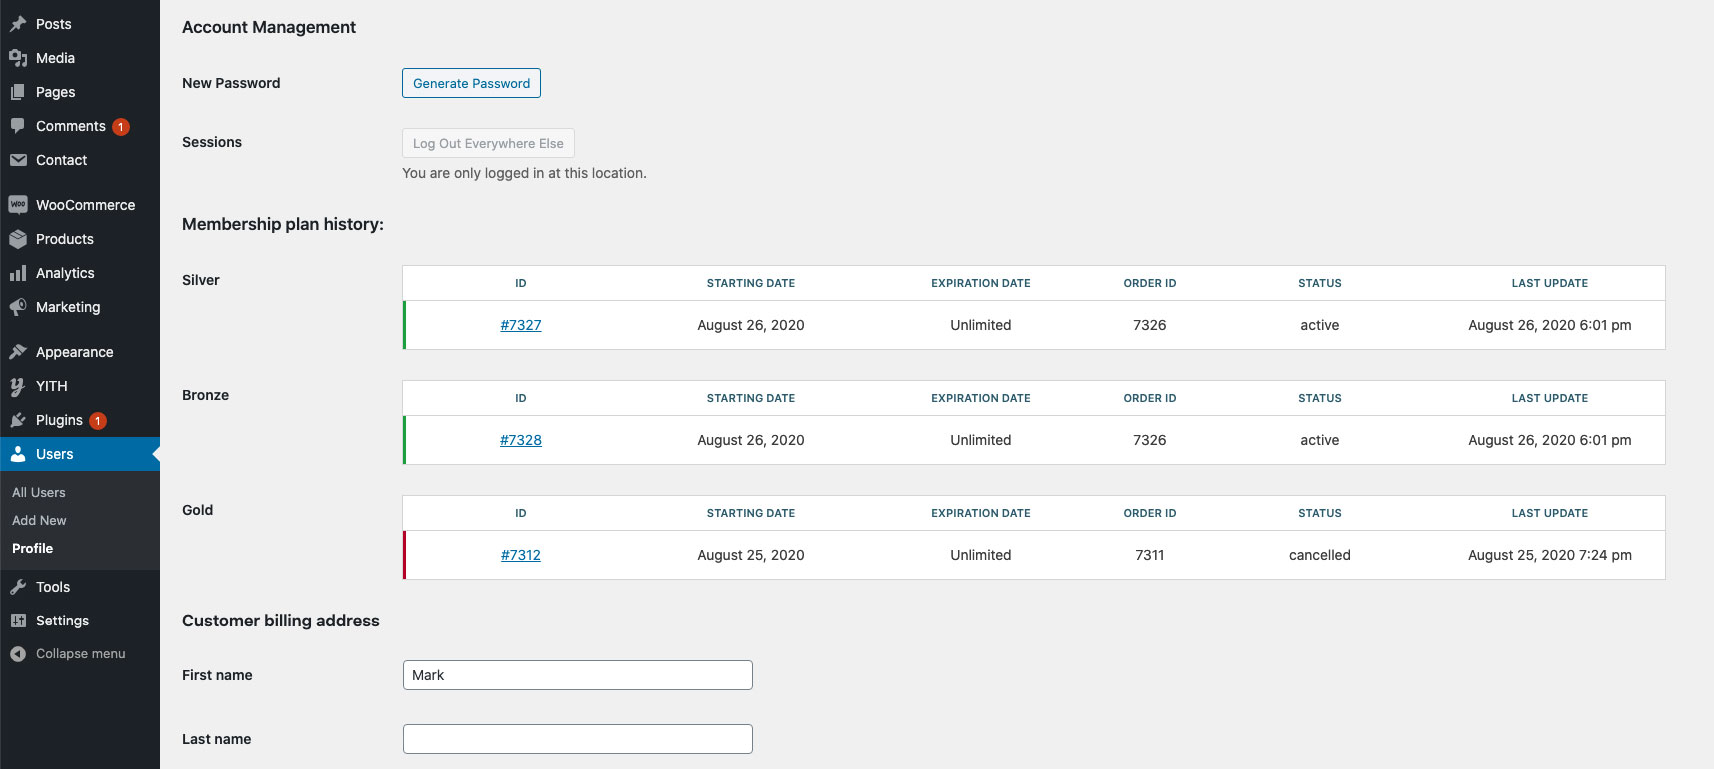Image resolution: width=1714 pixels, height=769 pixels.
Task: Click the Posts pushpin icon
Action: 18,24
